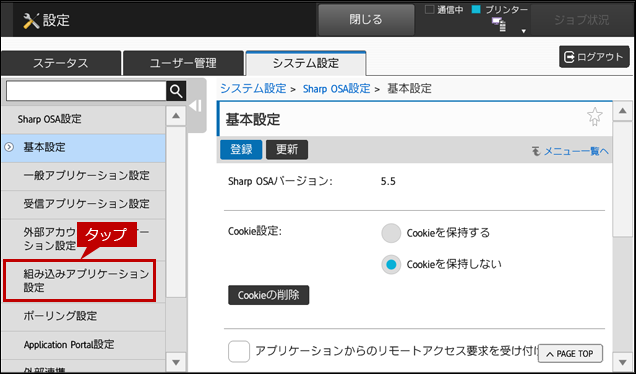Screen dimensions: 636x374
Task: Click Sharp OSA設定 breadcrumb link
Action: point(336,88)
